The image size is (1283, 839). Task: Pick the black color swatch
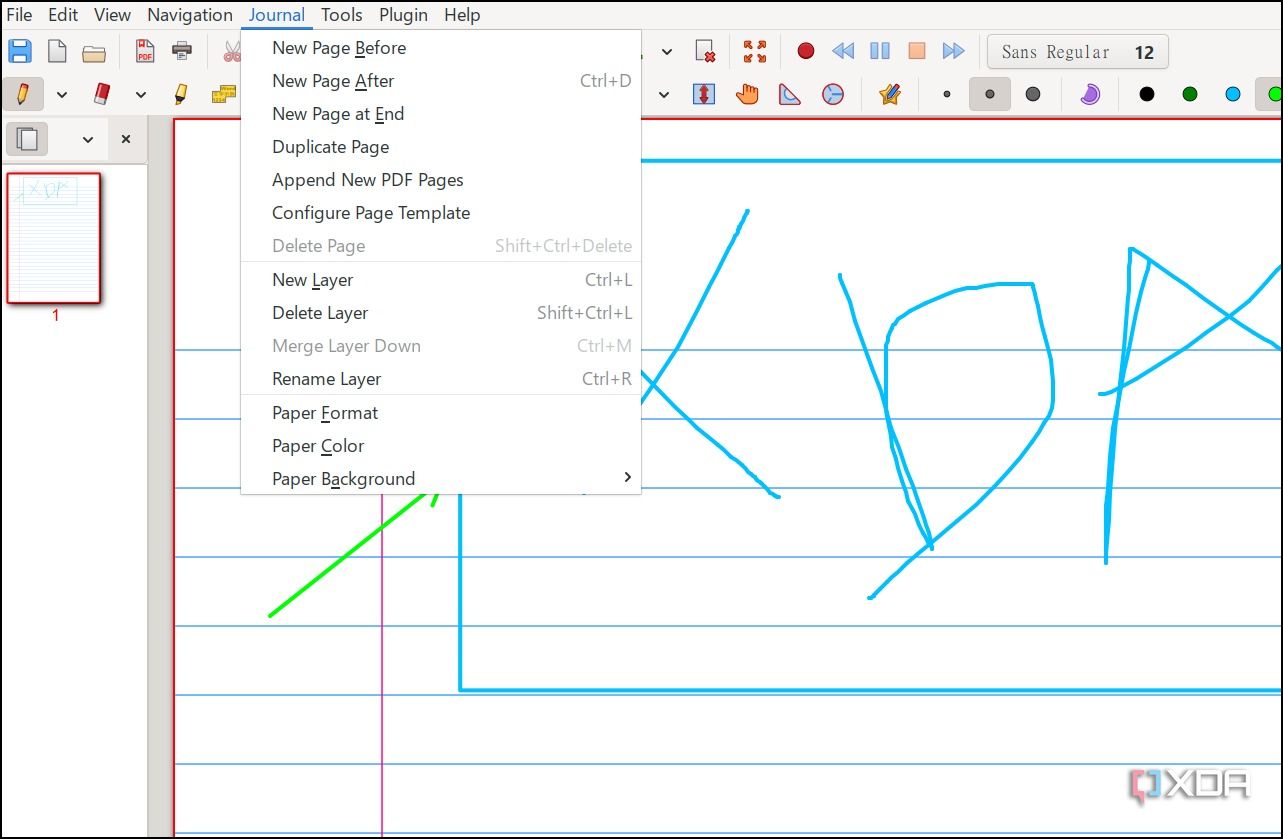[1147, 94]
